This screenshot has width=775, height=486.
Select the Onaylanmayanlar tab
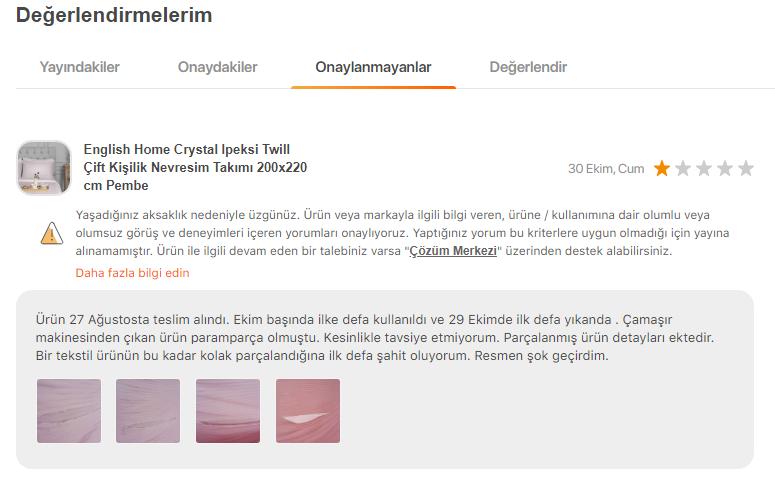pos(373,67)
